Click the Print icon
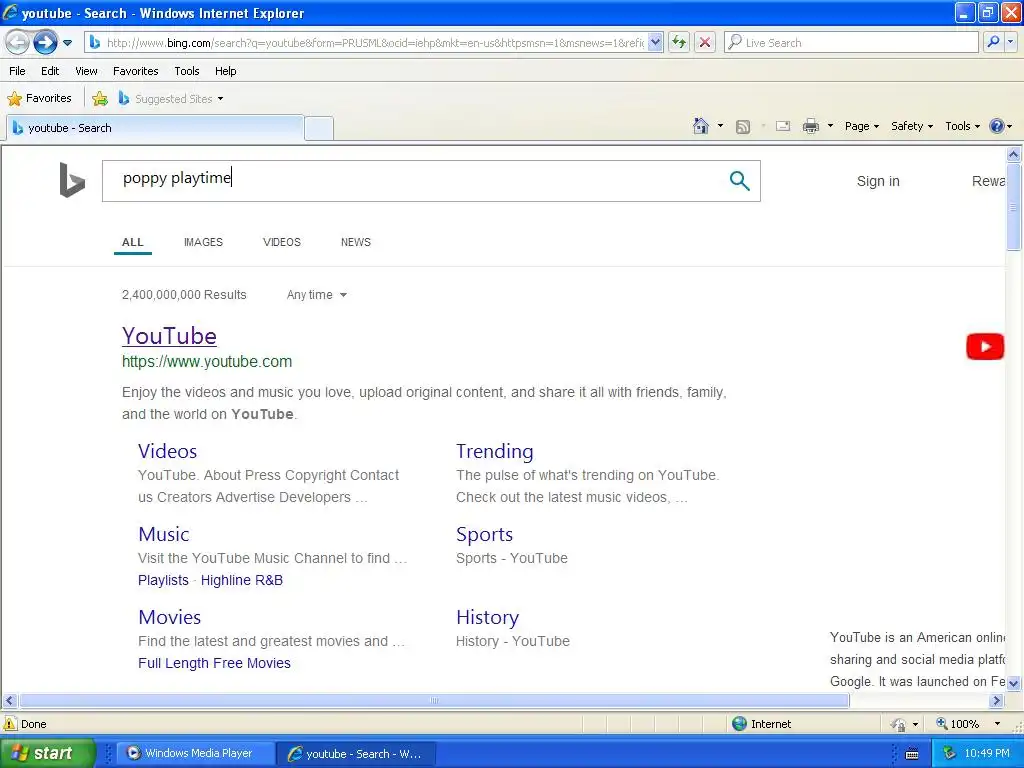The image size is (1024, 768). point(810,126)
